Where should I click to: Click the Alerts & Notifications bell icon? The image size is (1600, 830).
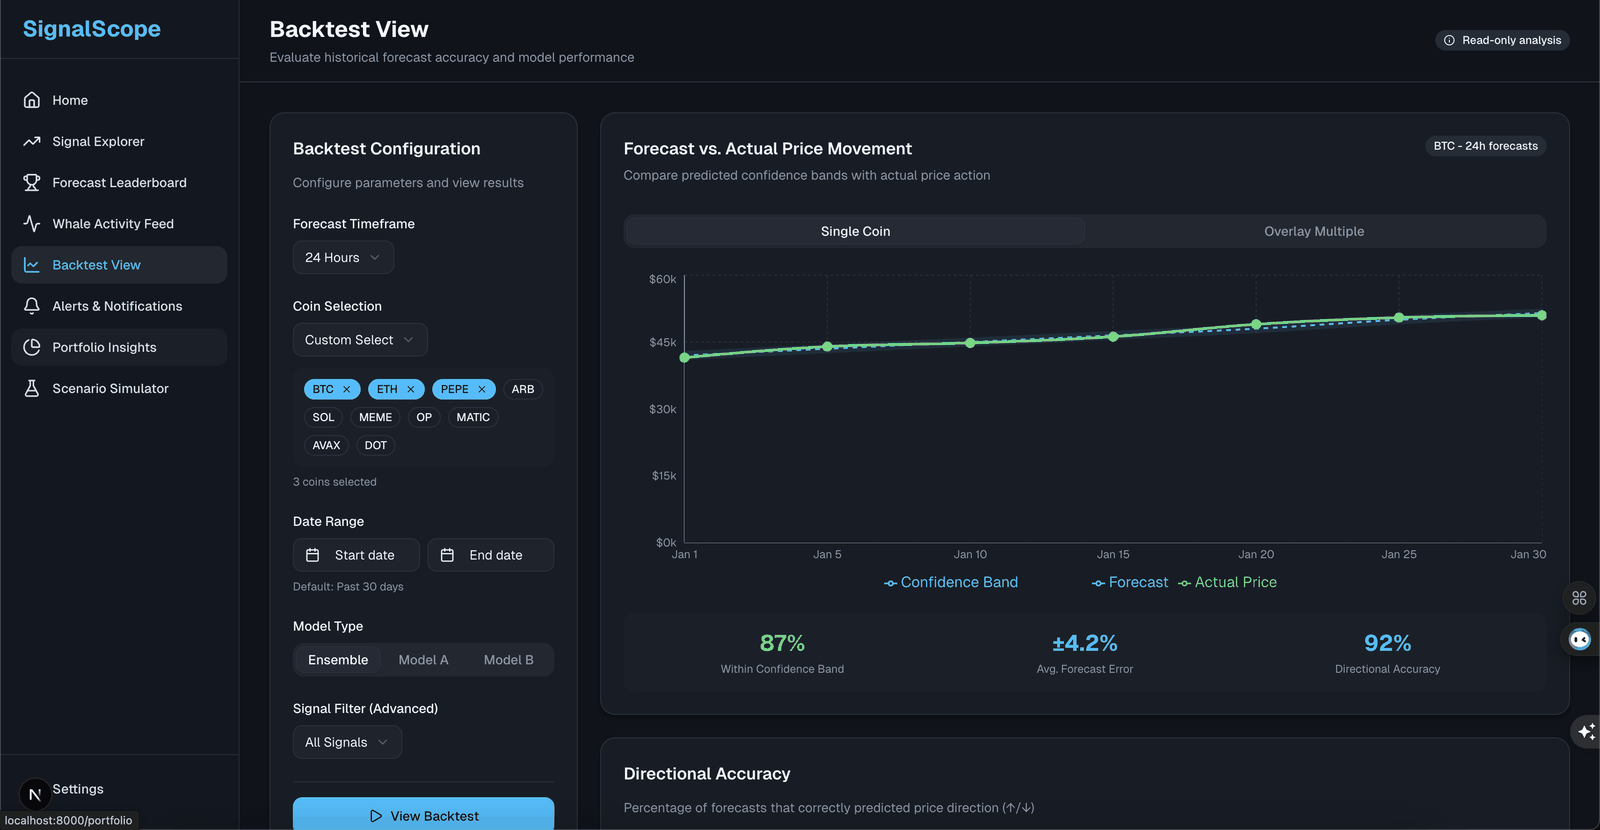coord(32,306)
